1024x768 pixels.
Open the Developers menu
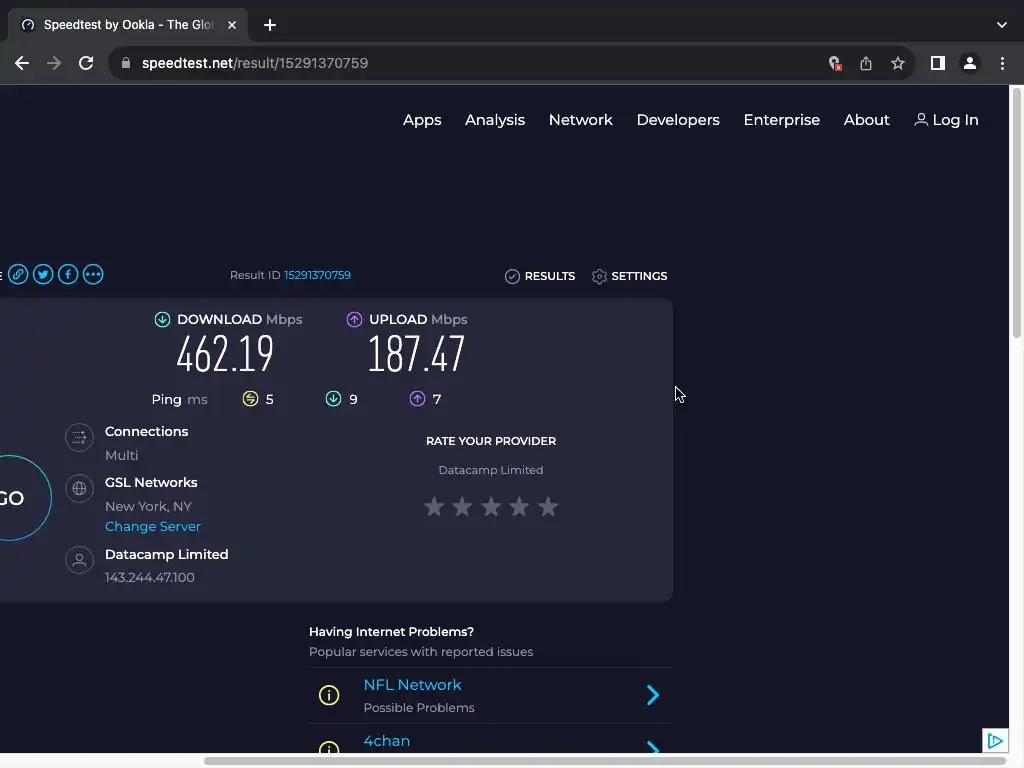678,120
